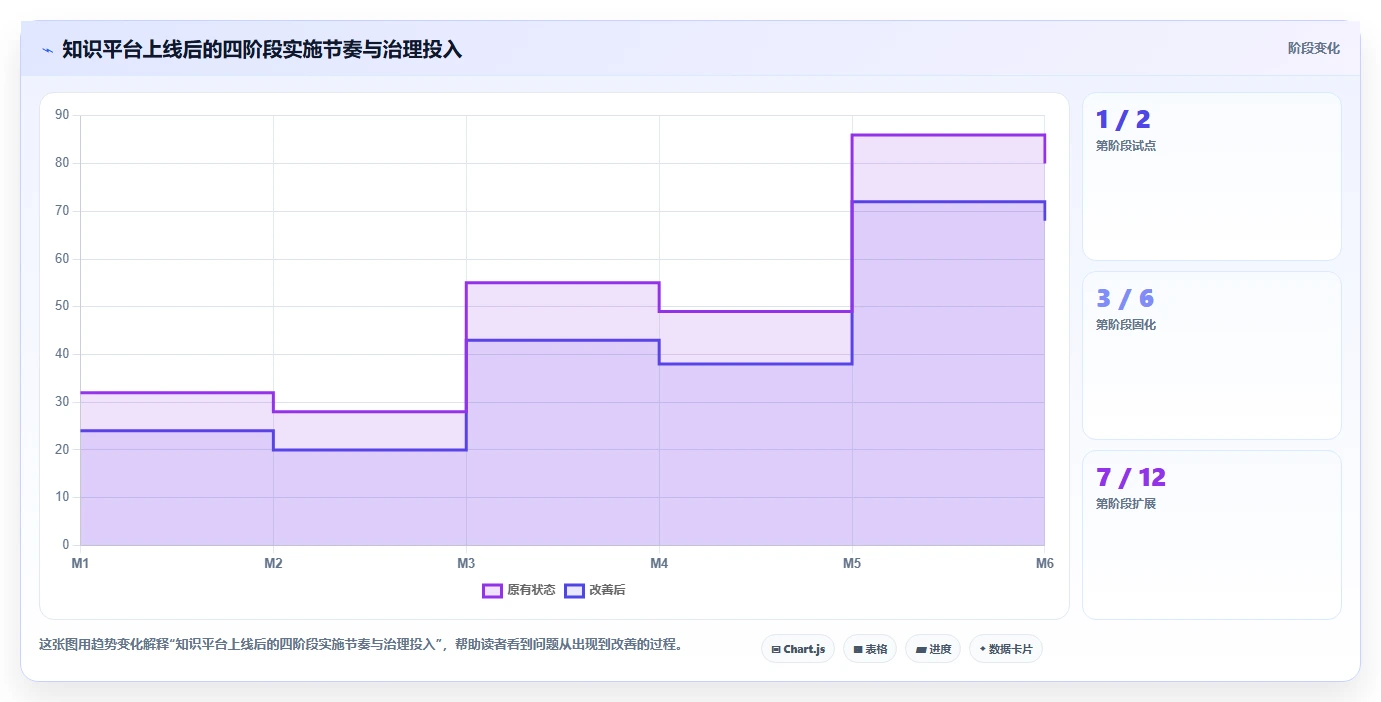1381x702 pixels.
Task: Click the chart title 知识平台上线后的四阶段实施节奏与治理投入
Action: 262,50
